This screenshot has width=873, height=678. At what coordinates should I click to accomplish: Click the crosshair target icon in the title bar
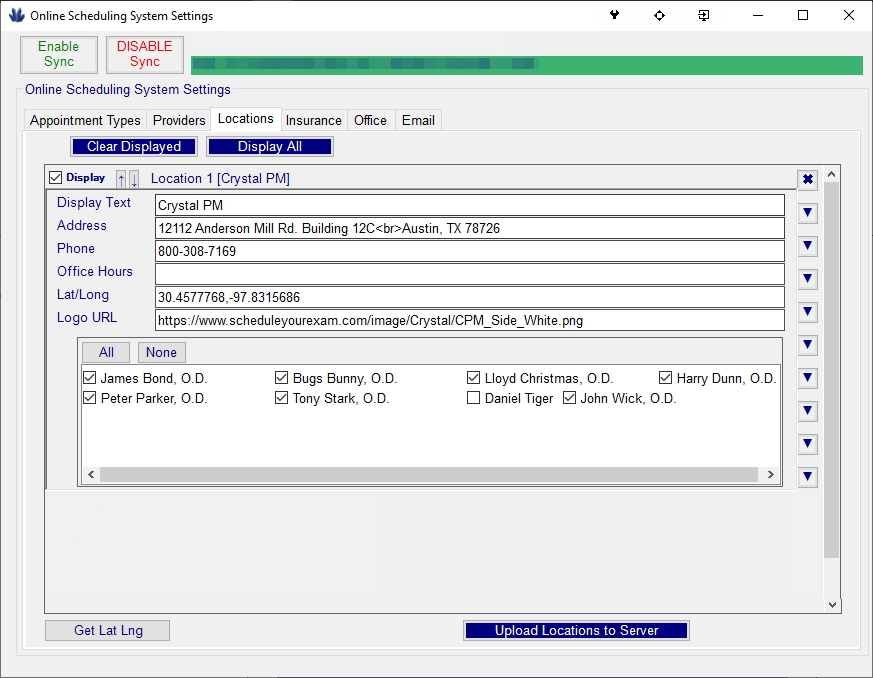[x=659, y=16]
